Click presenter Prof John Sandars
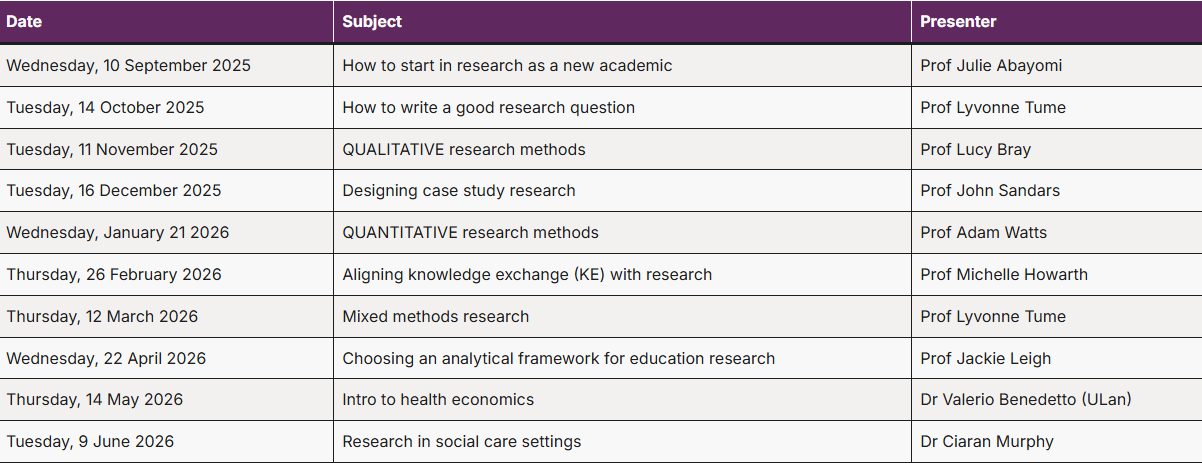This screenshot has height=463, width=1202. [x=990, y=191]
